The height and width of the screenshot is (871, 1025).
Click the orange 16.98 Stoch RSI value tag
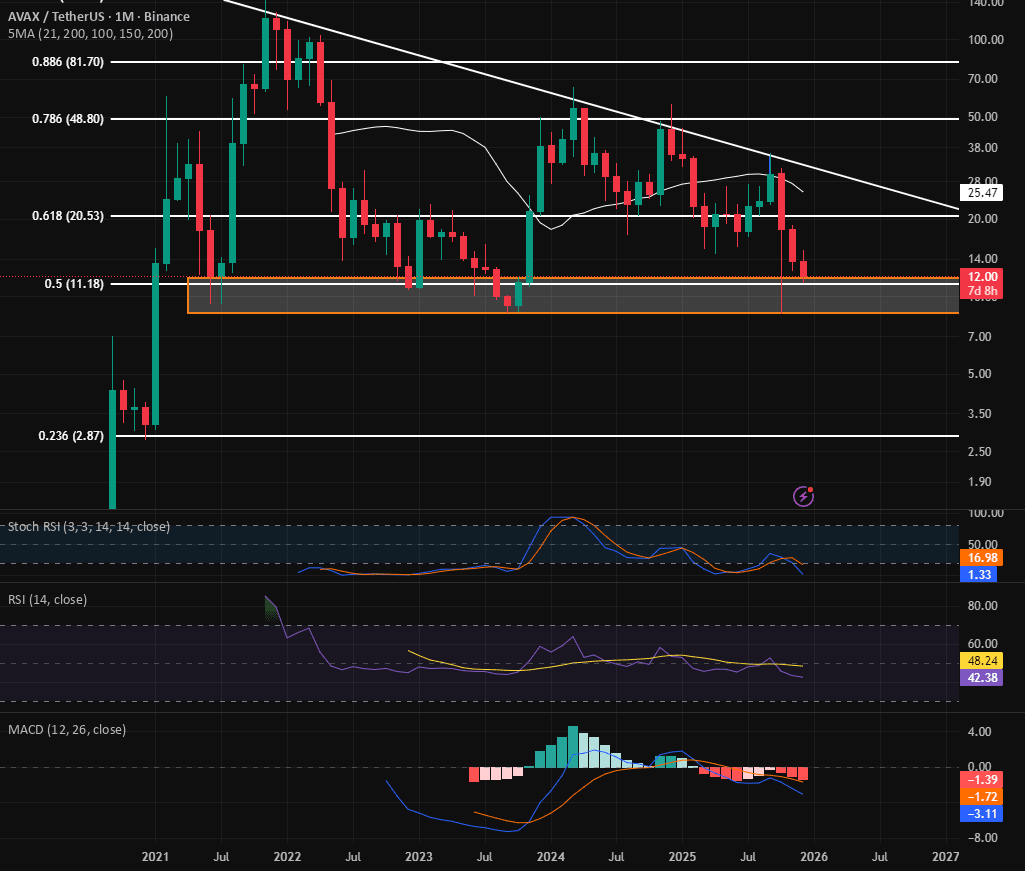click(x=981, y=558)
